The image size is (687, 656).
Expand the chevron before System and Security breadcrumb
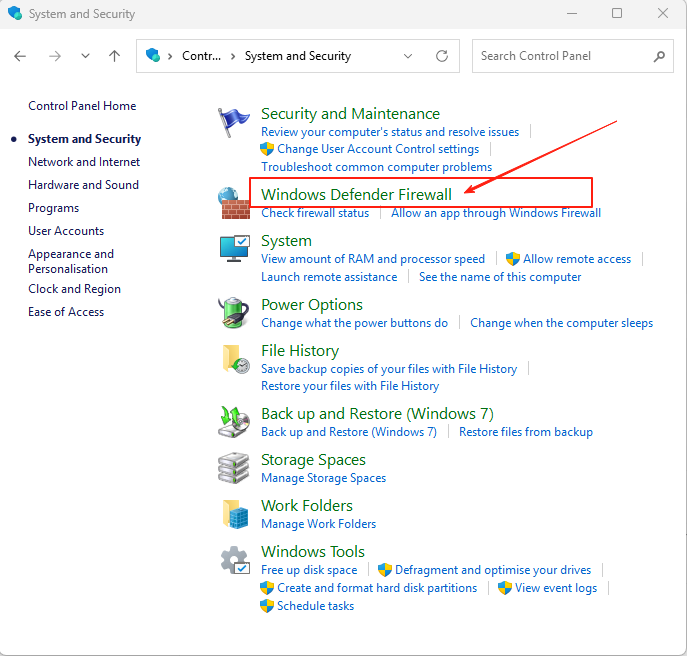(233, 56)
